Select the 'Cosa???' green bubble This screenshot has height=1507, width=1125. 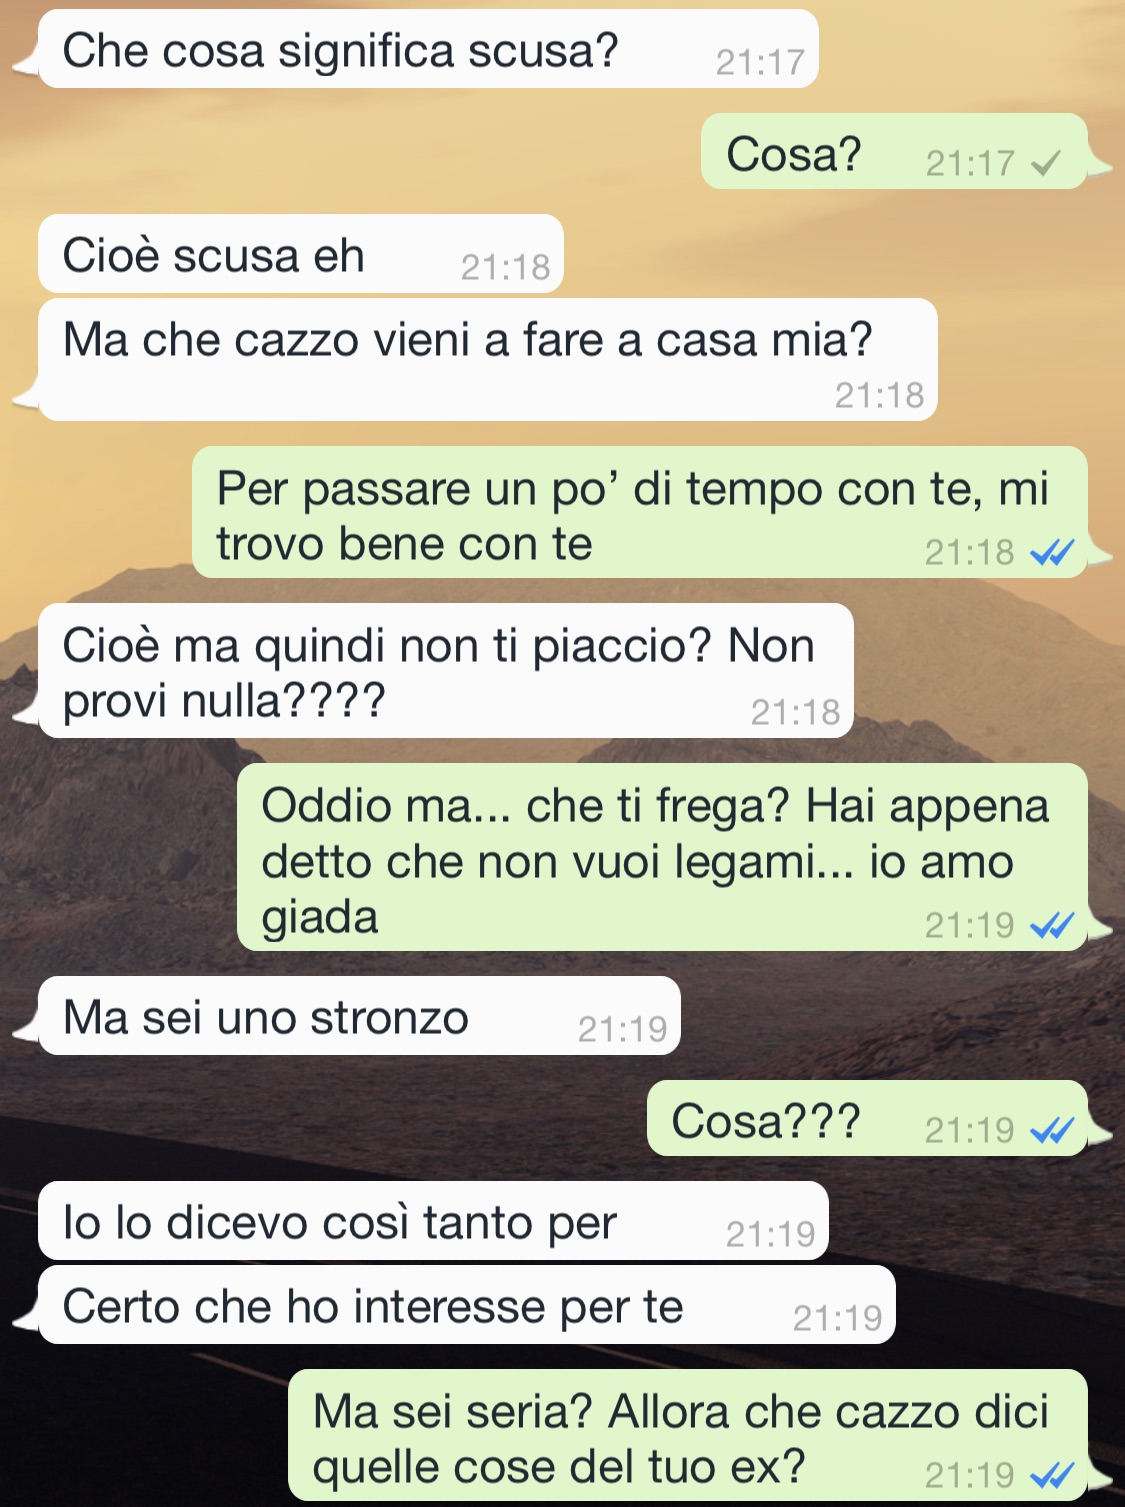click(x=867, y=1118)
